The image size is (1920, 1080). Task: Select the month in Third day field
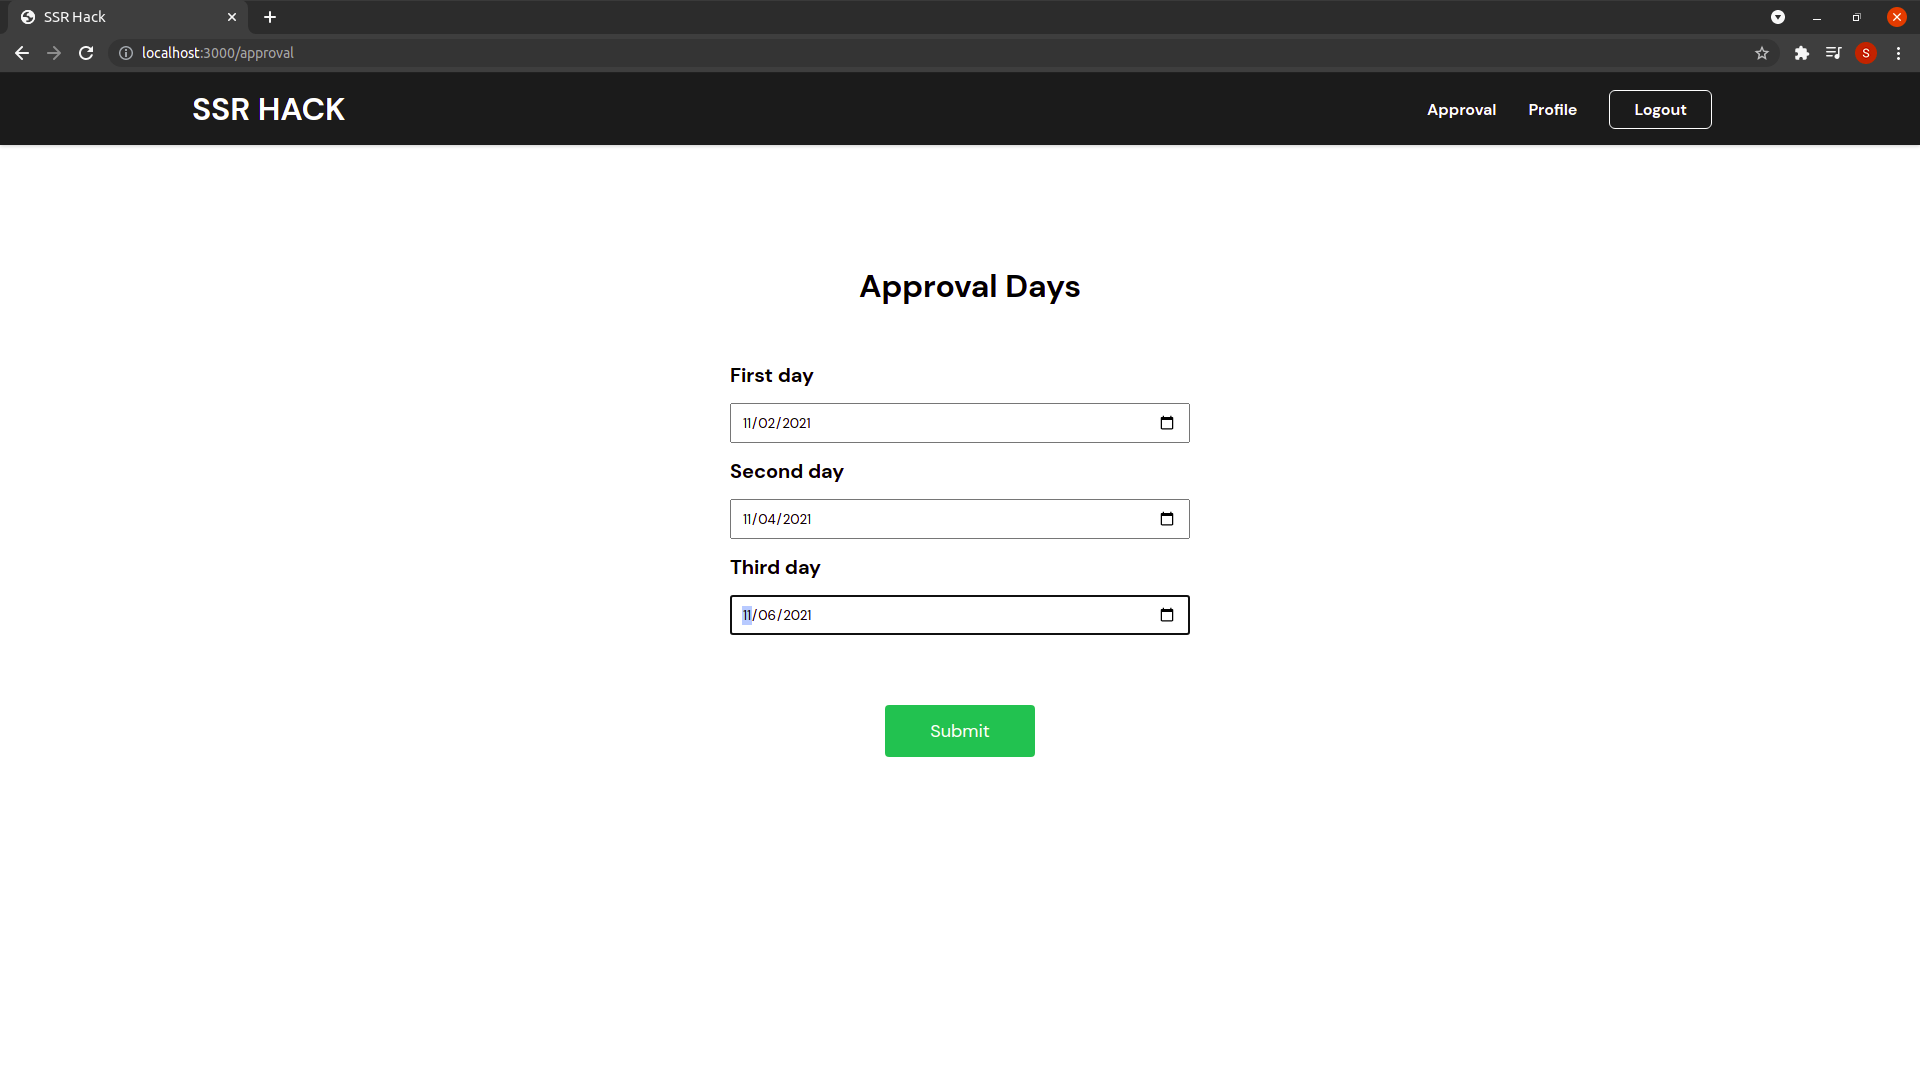747,615
